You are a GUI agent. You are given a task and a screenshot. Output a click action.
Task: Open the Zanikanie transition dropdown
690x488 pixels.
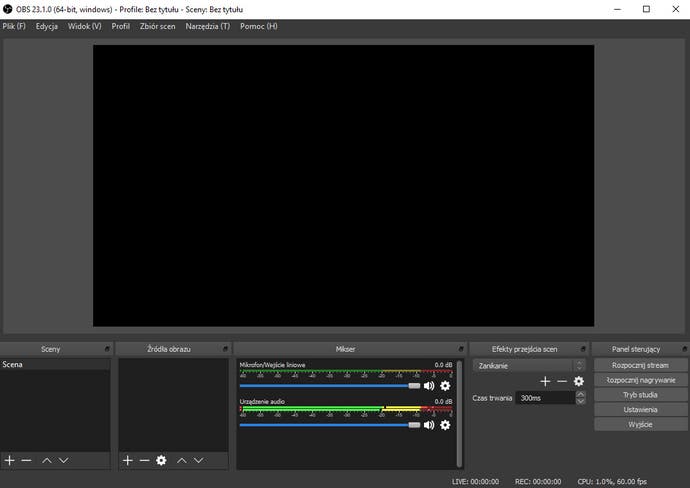tap(529, 366)
